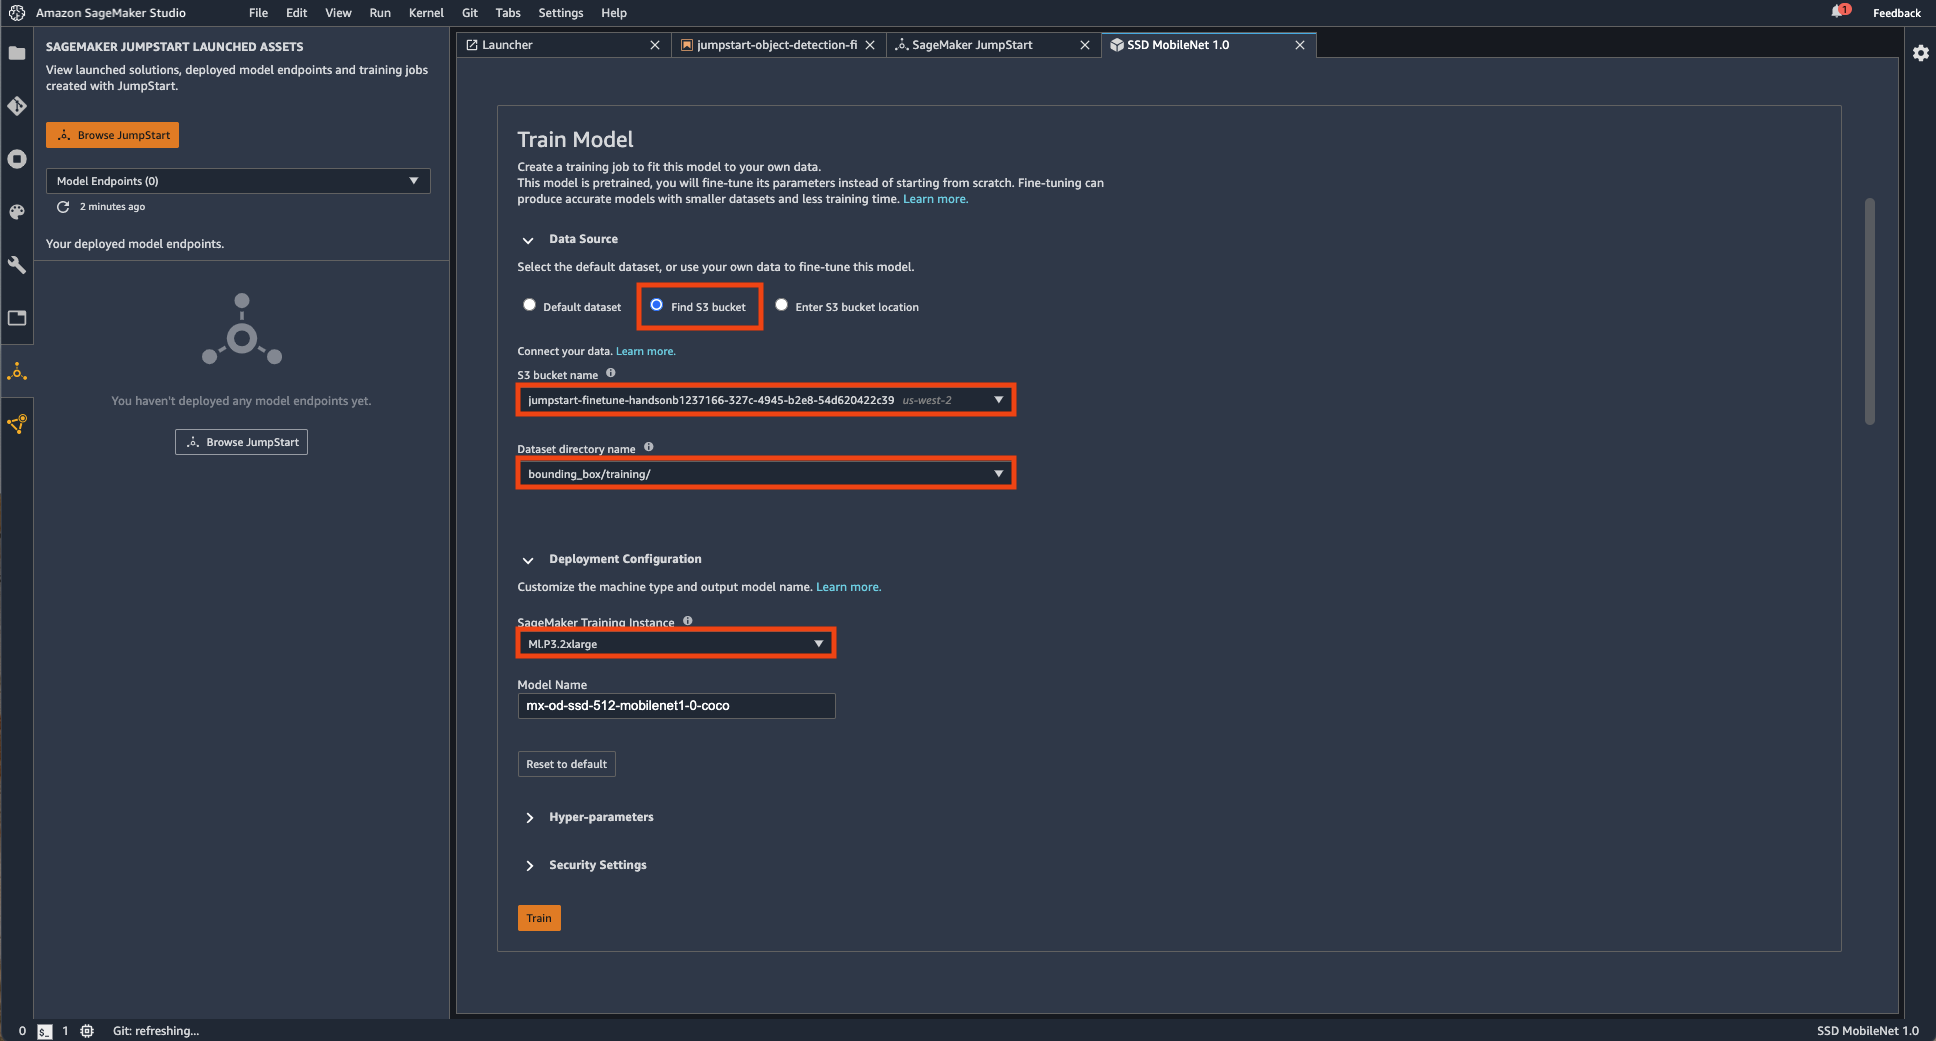Viewport: 1936px width, 1041px height.
Task: Click the refresh icon next to 2 minutes ago
Action: tap(63, 207)
